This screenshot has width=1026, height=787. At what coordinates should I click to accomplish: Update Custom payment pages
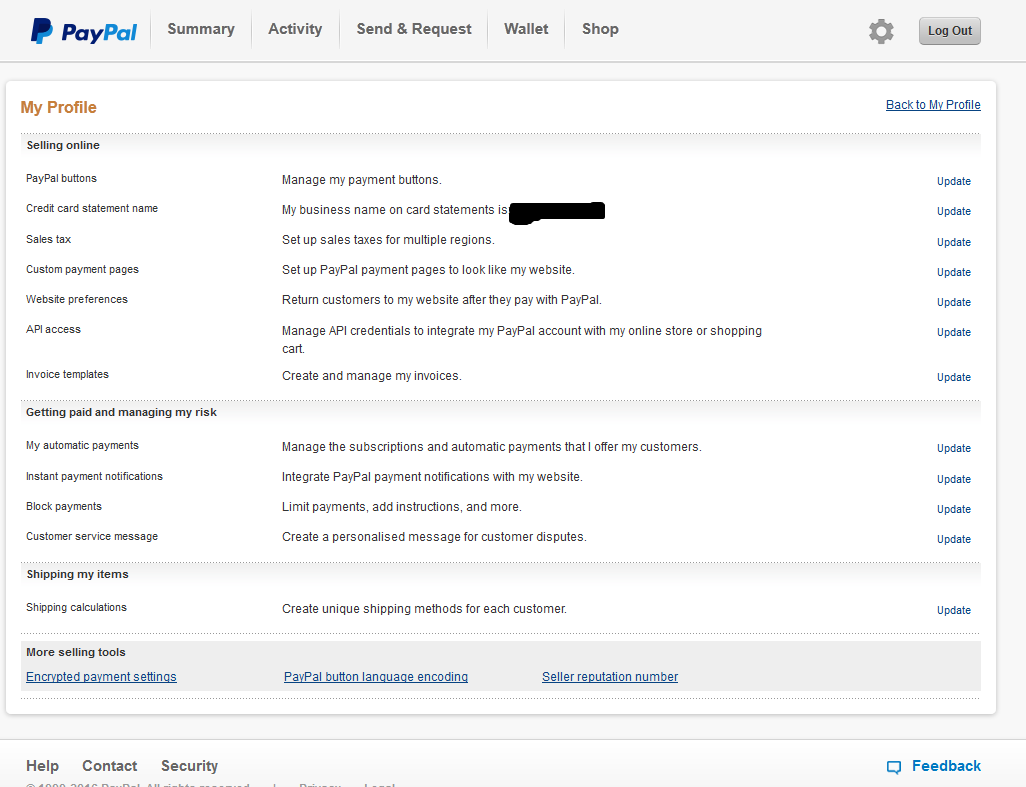953,272
